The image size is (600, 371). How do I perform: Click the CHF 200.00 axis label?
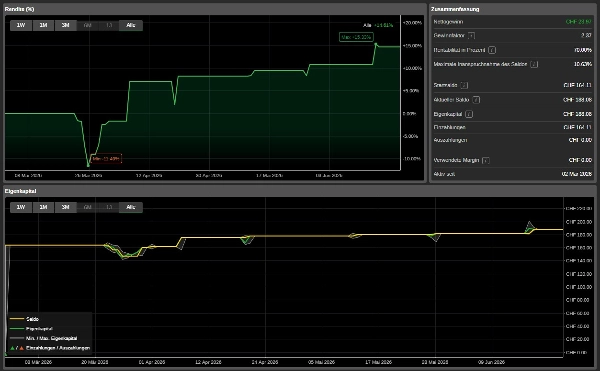click(x=579, y=222)
